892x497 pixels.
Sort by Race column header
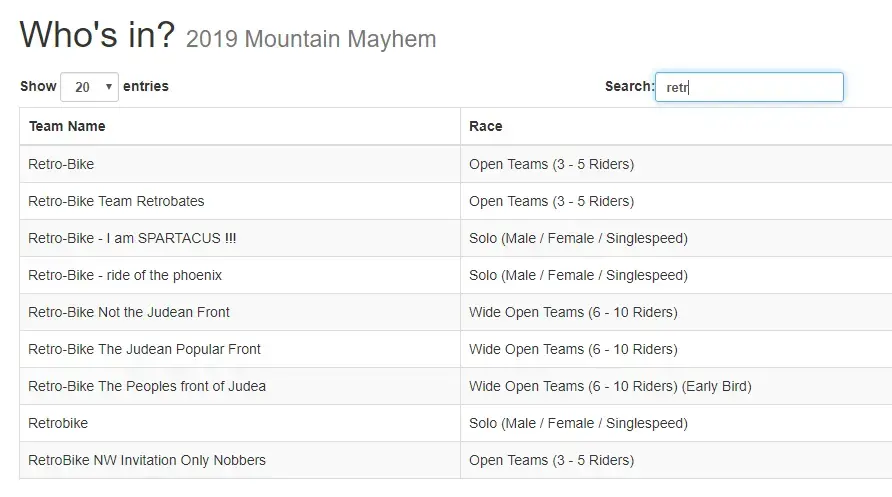[x=485, y=126]
